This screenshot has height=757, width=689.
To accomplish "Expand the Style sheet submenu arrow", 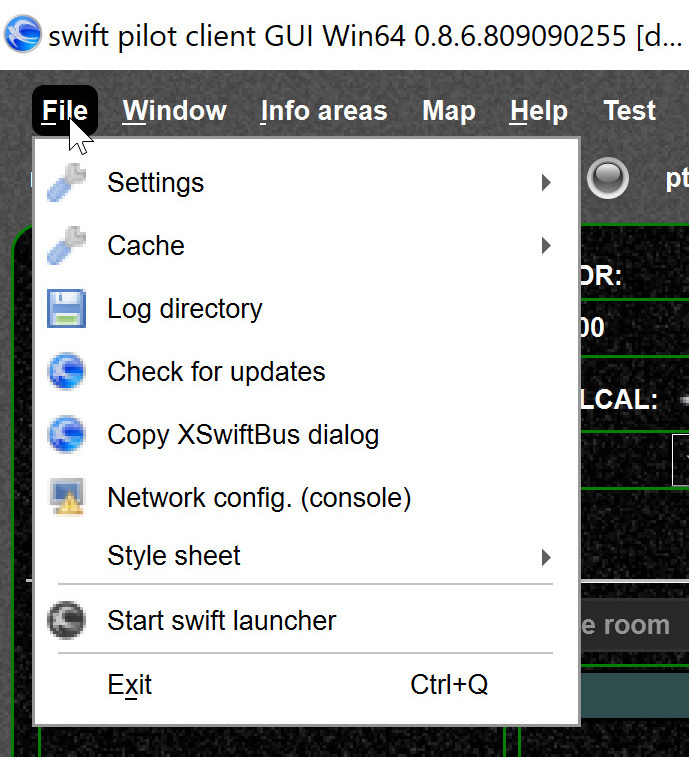I will [x=546, y=557].
